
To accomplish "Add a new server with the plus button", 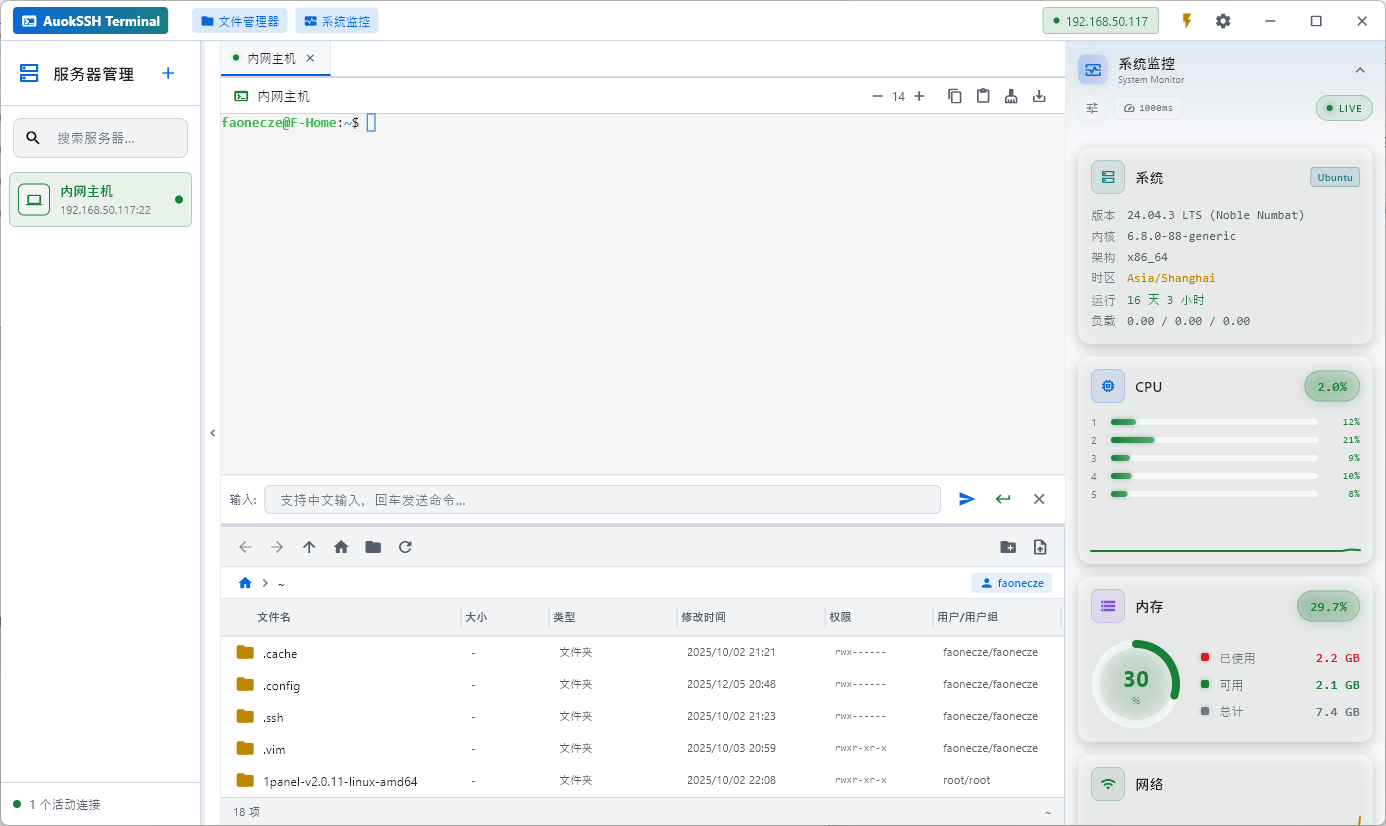I will pyautogui.click(x=168, y=73).
